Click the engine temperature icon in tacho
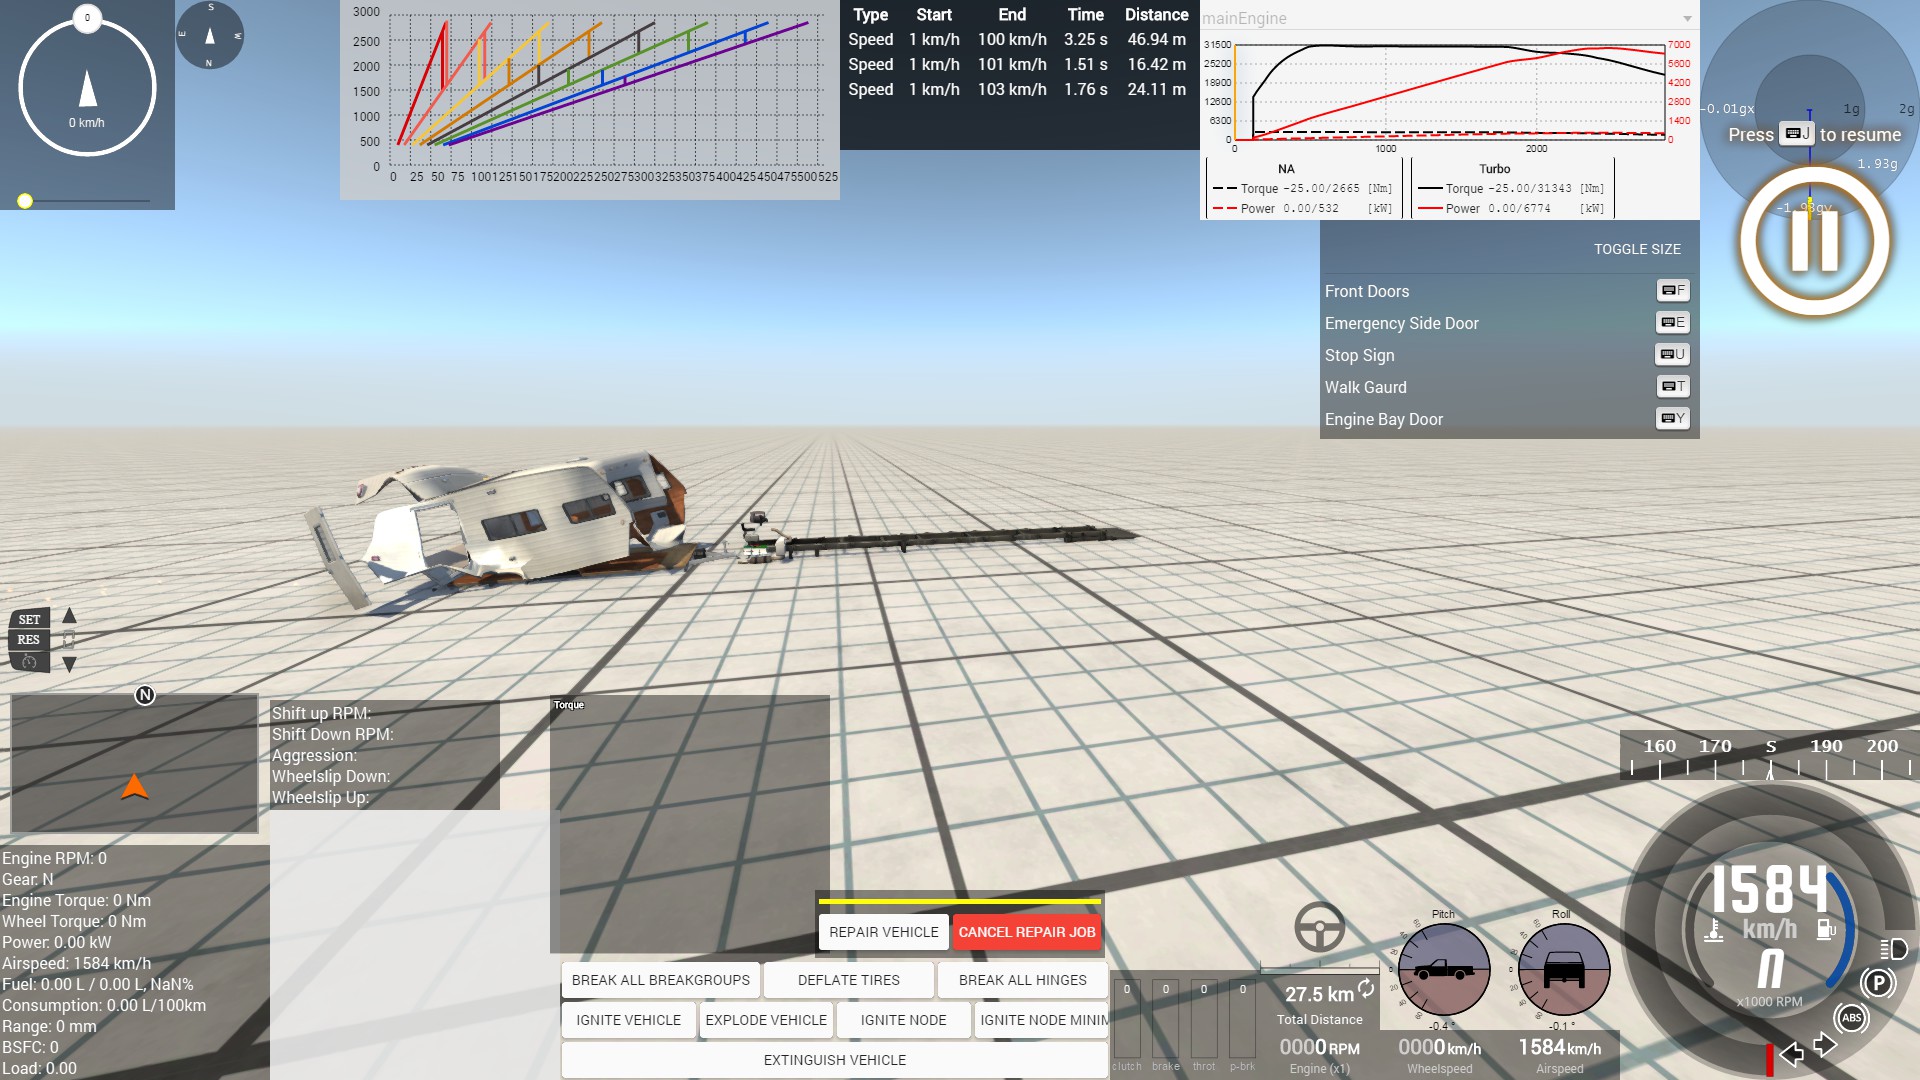The image size is (1920, 1080). pos(1714,930)
